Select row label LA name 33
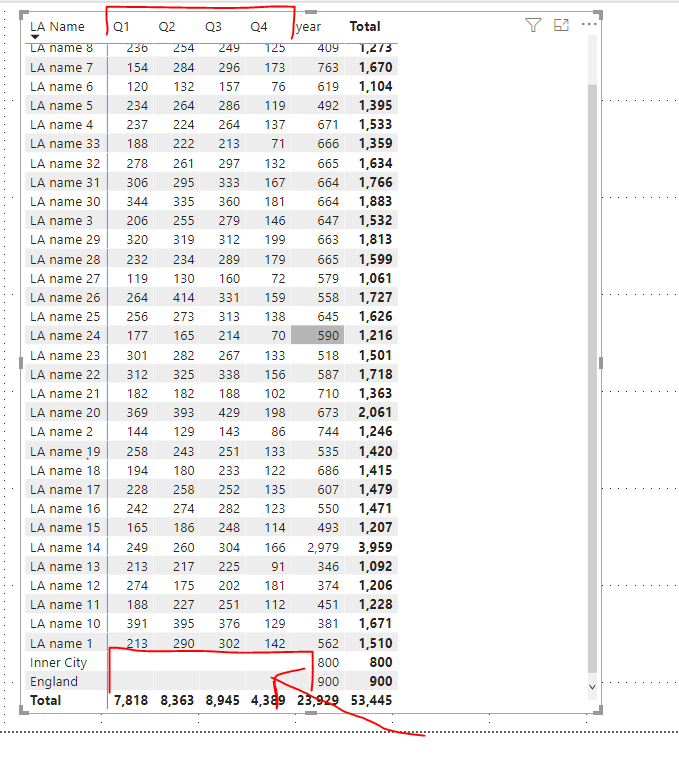The width and height of the screenshot is (679, 764). 65,143
